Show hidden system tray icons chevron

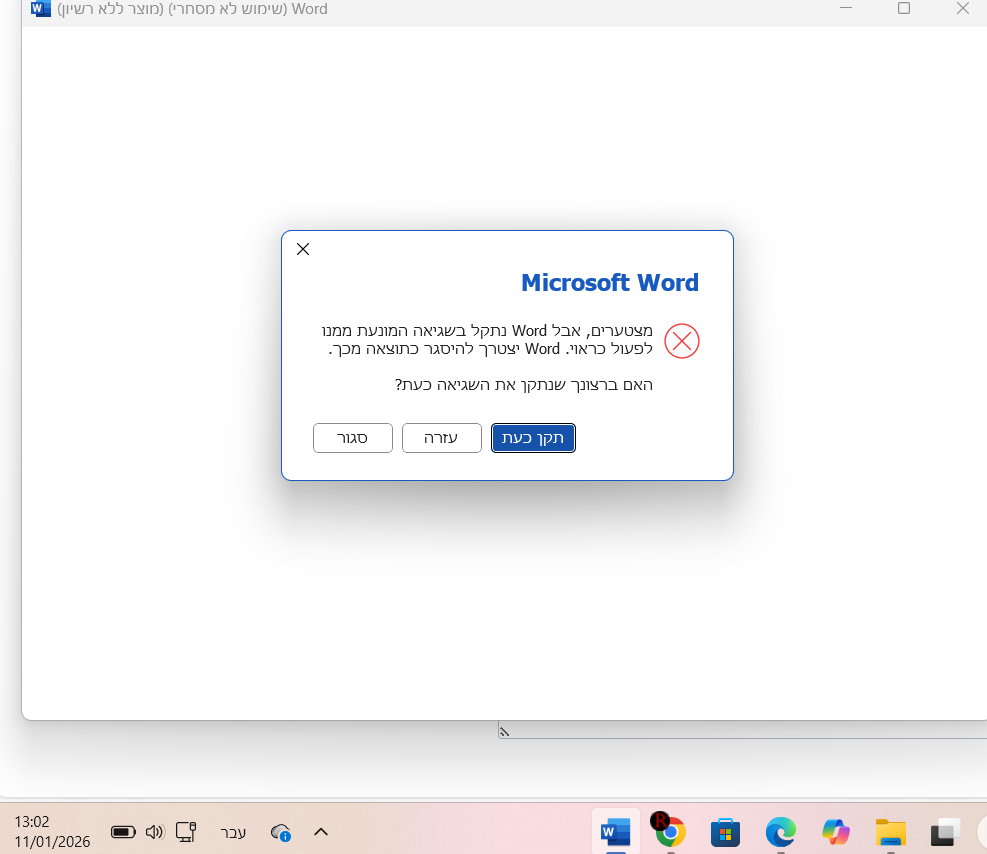(321, 832)
